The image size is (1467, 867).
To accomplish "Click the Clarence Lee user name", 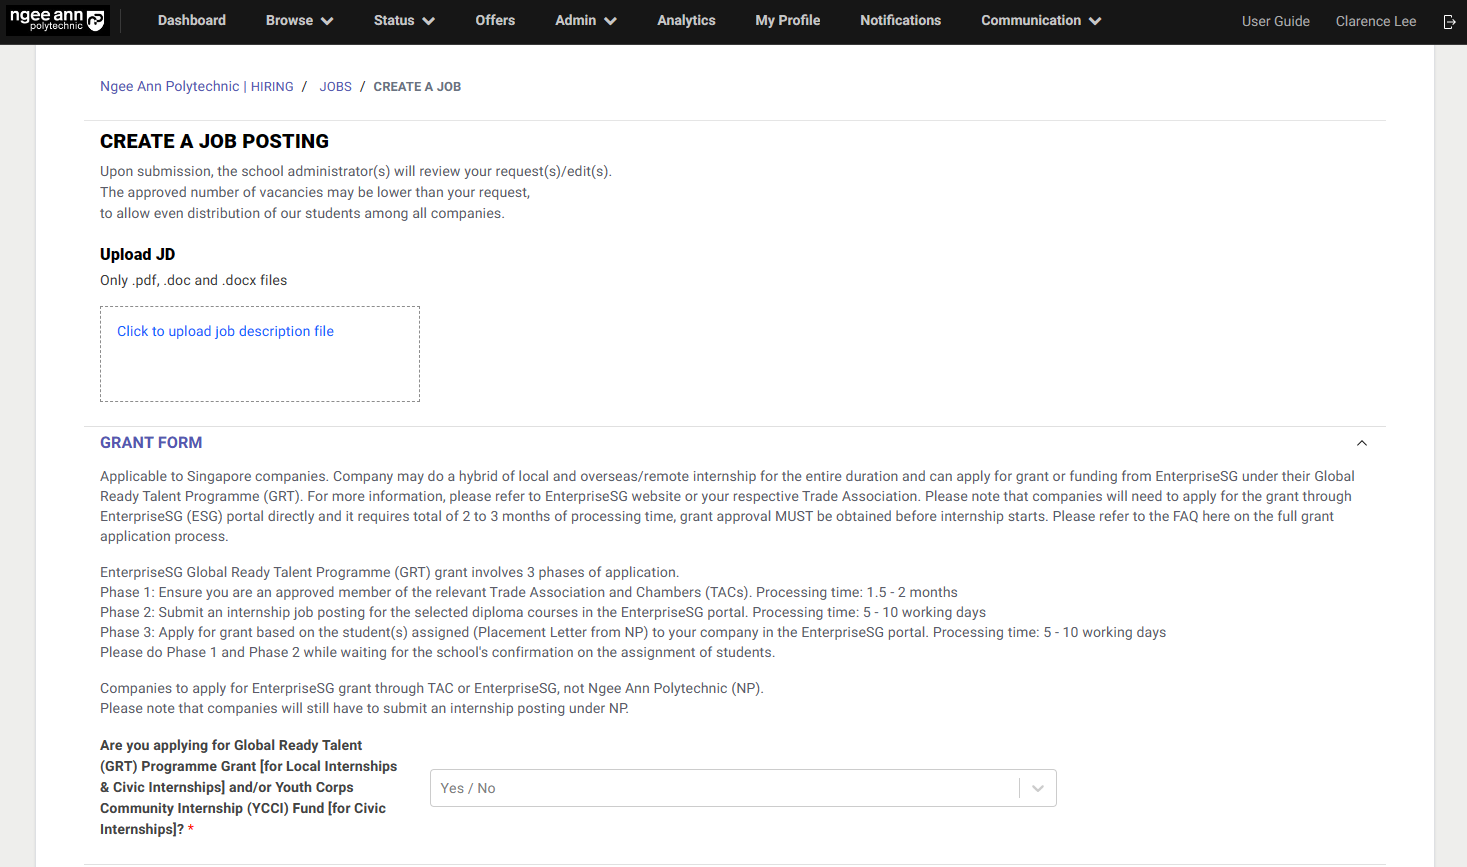I will 1375,21.
